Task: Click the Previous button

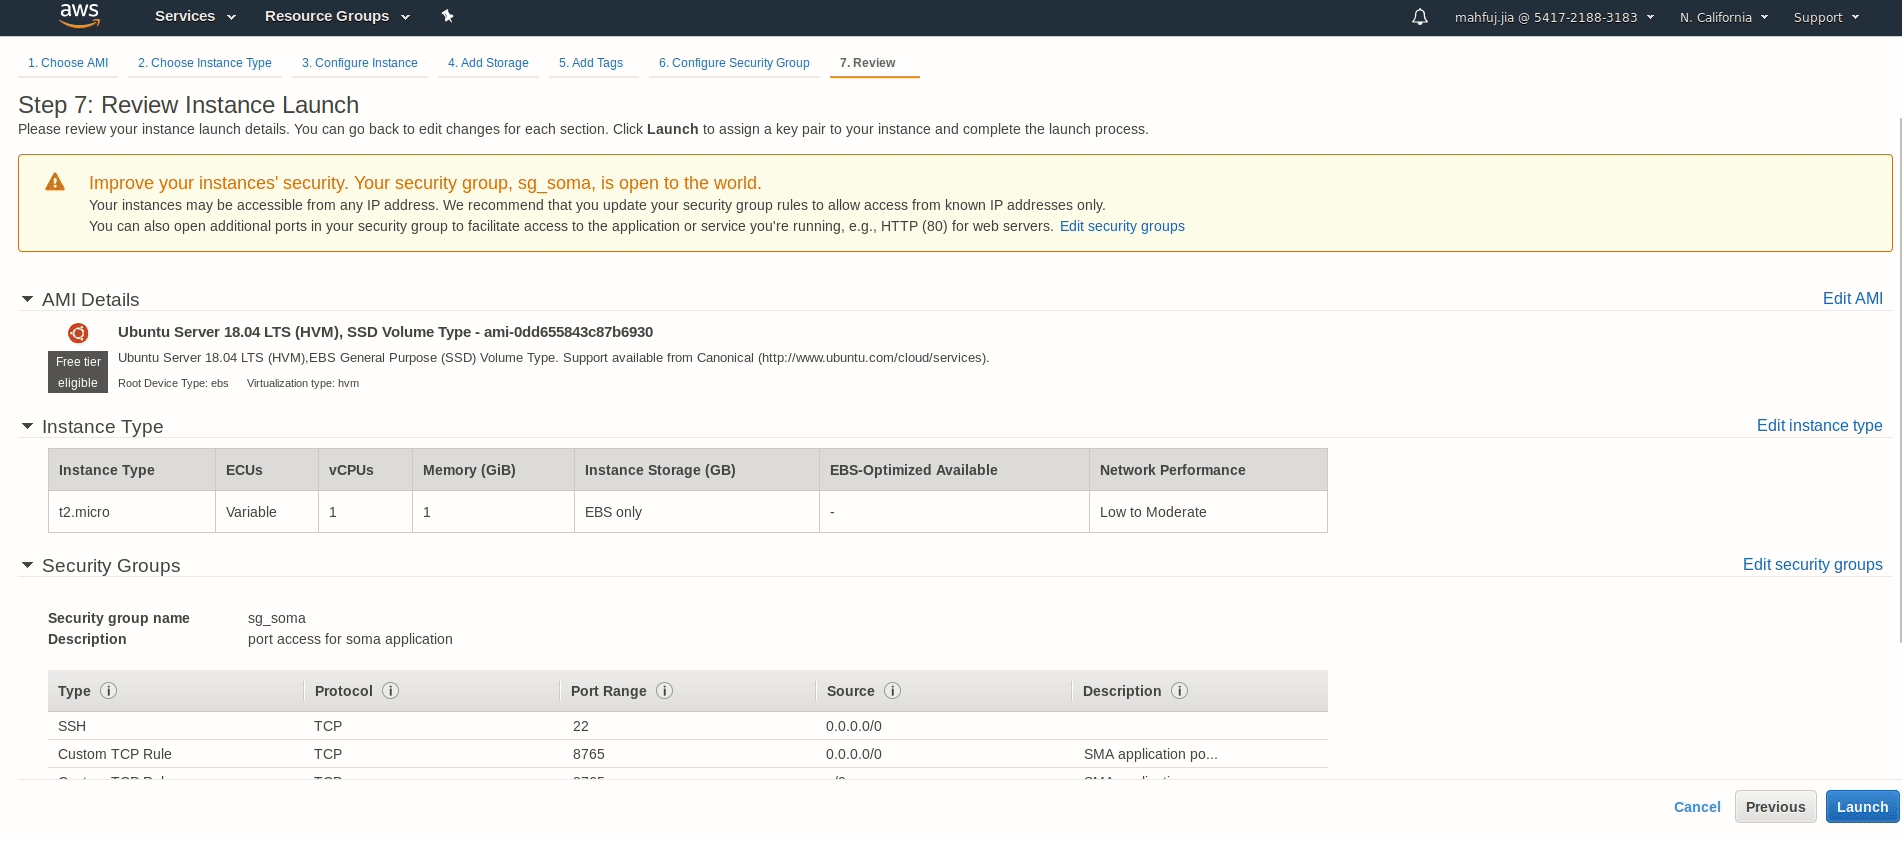Action: pos(1775,806)
